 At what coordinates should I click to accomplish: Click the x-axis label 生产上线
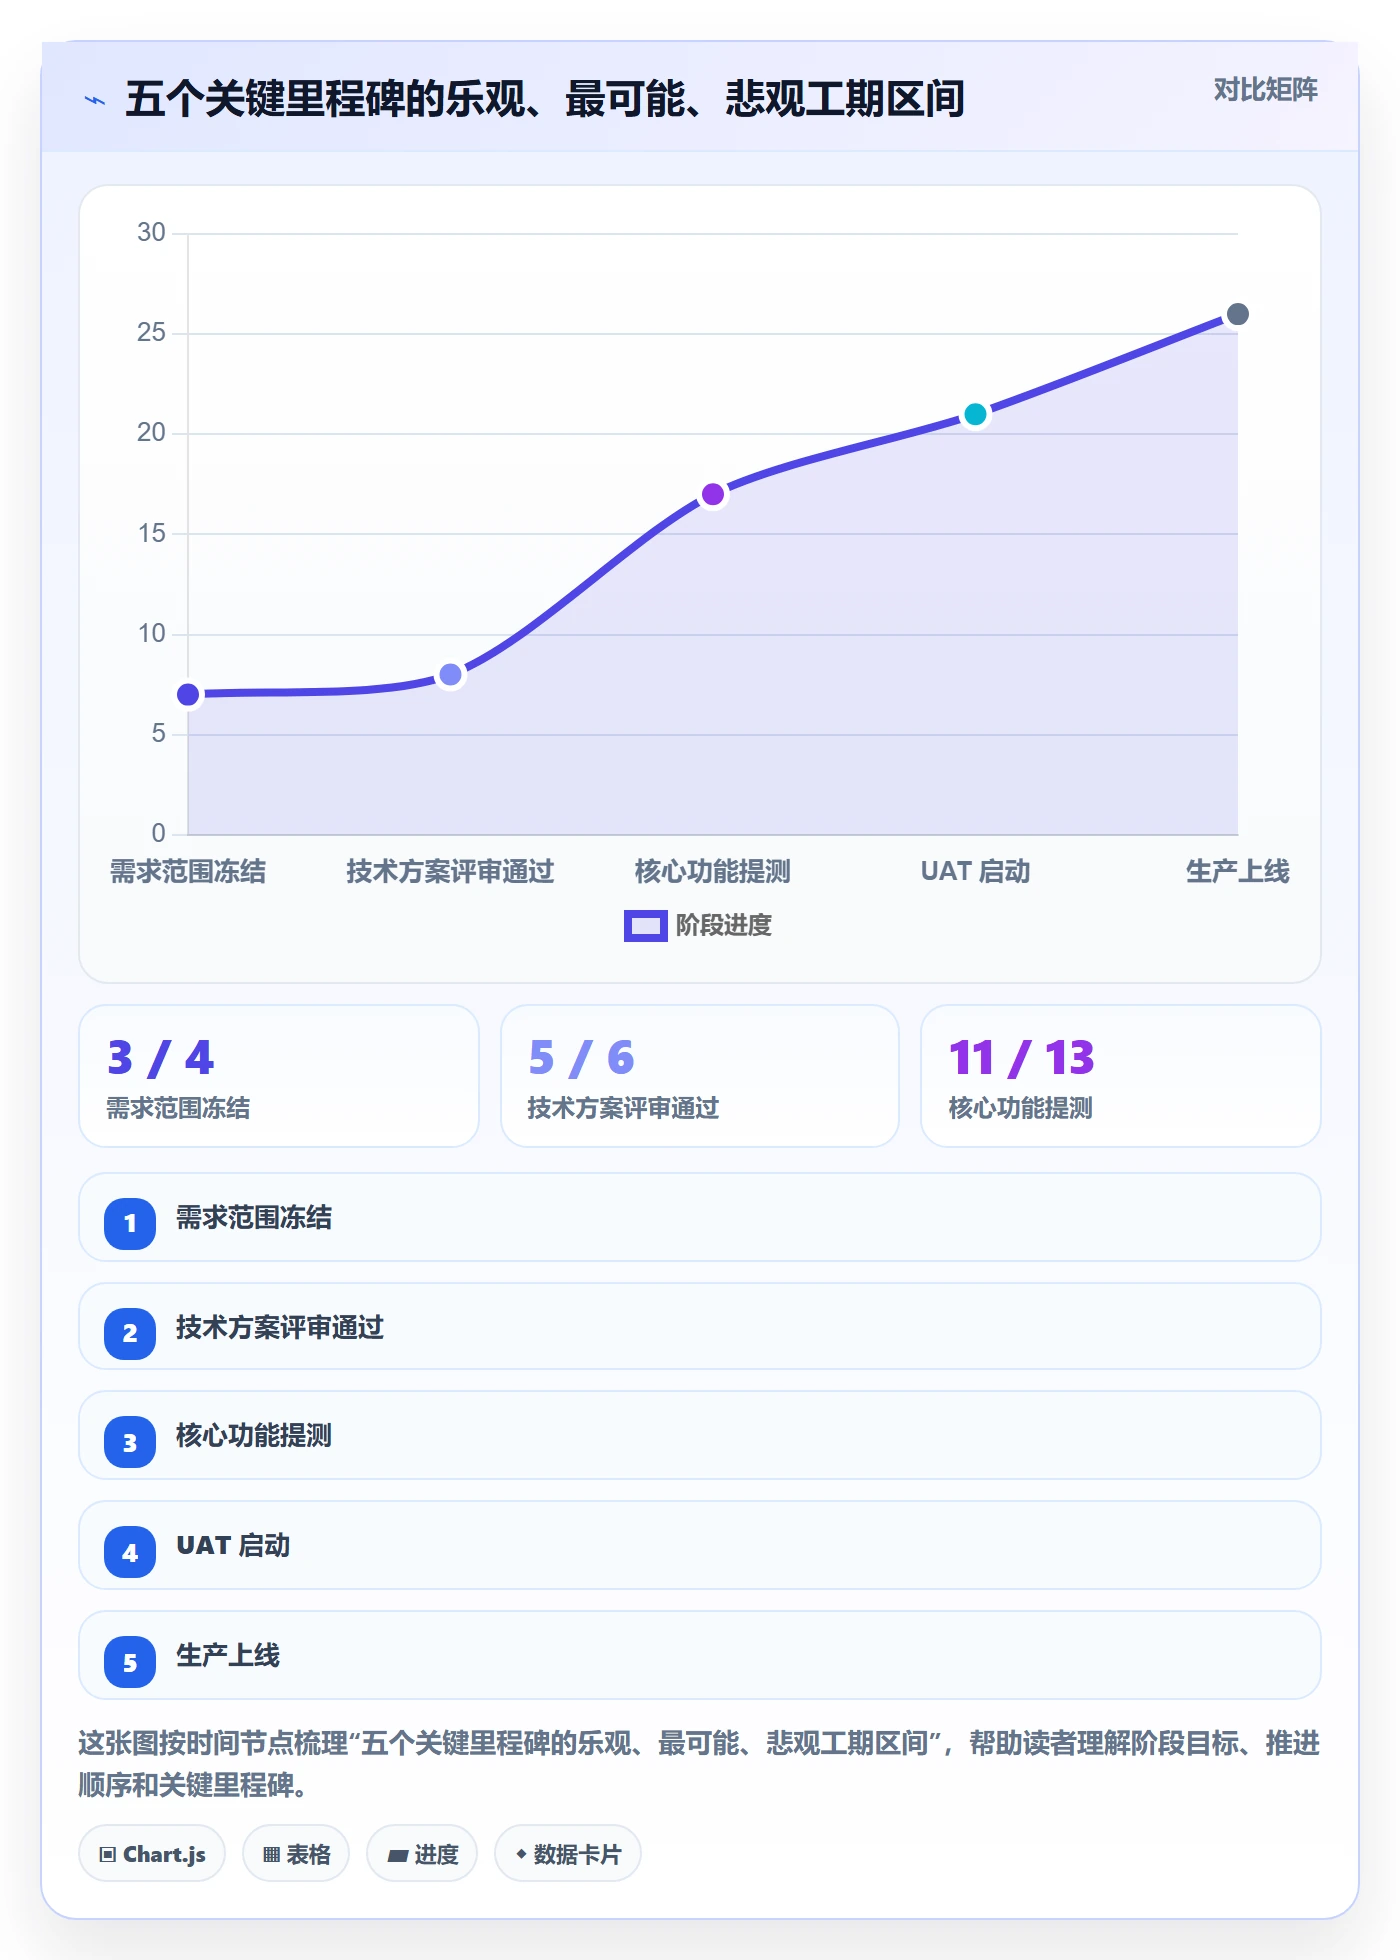[x=1238, y=872]
